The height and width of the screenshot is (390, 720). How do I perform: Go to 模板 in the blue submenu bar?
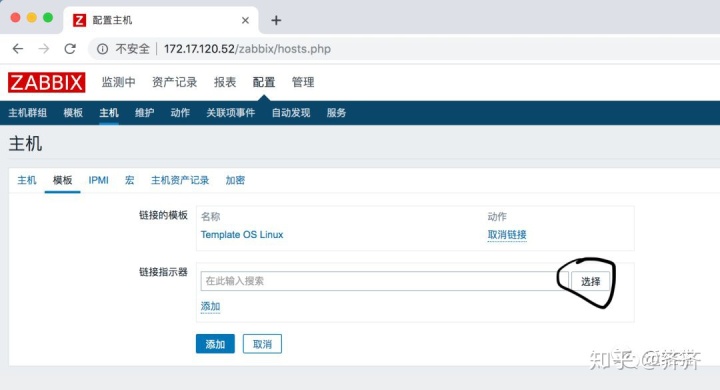[73, 113]
